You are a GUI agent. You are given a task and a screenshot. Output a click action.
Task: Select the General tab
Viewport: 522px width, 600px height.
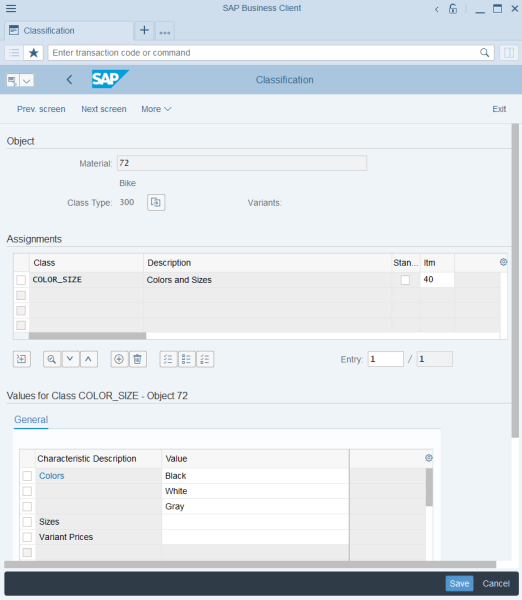[x=31, y=419]
